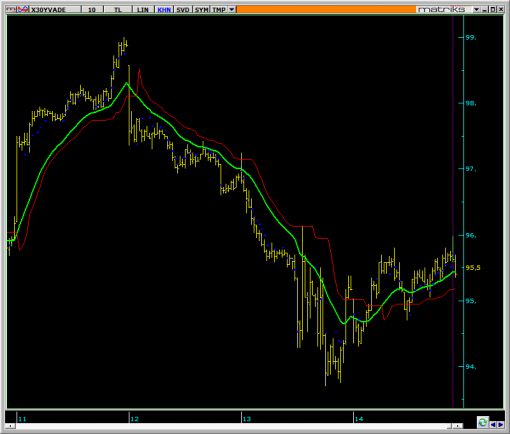Screen dimensions: 510x434
Task: Open the dropdown arrow after TMP
Action: 232,9
